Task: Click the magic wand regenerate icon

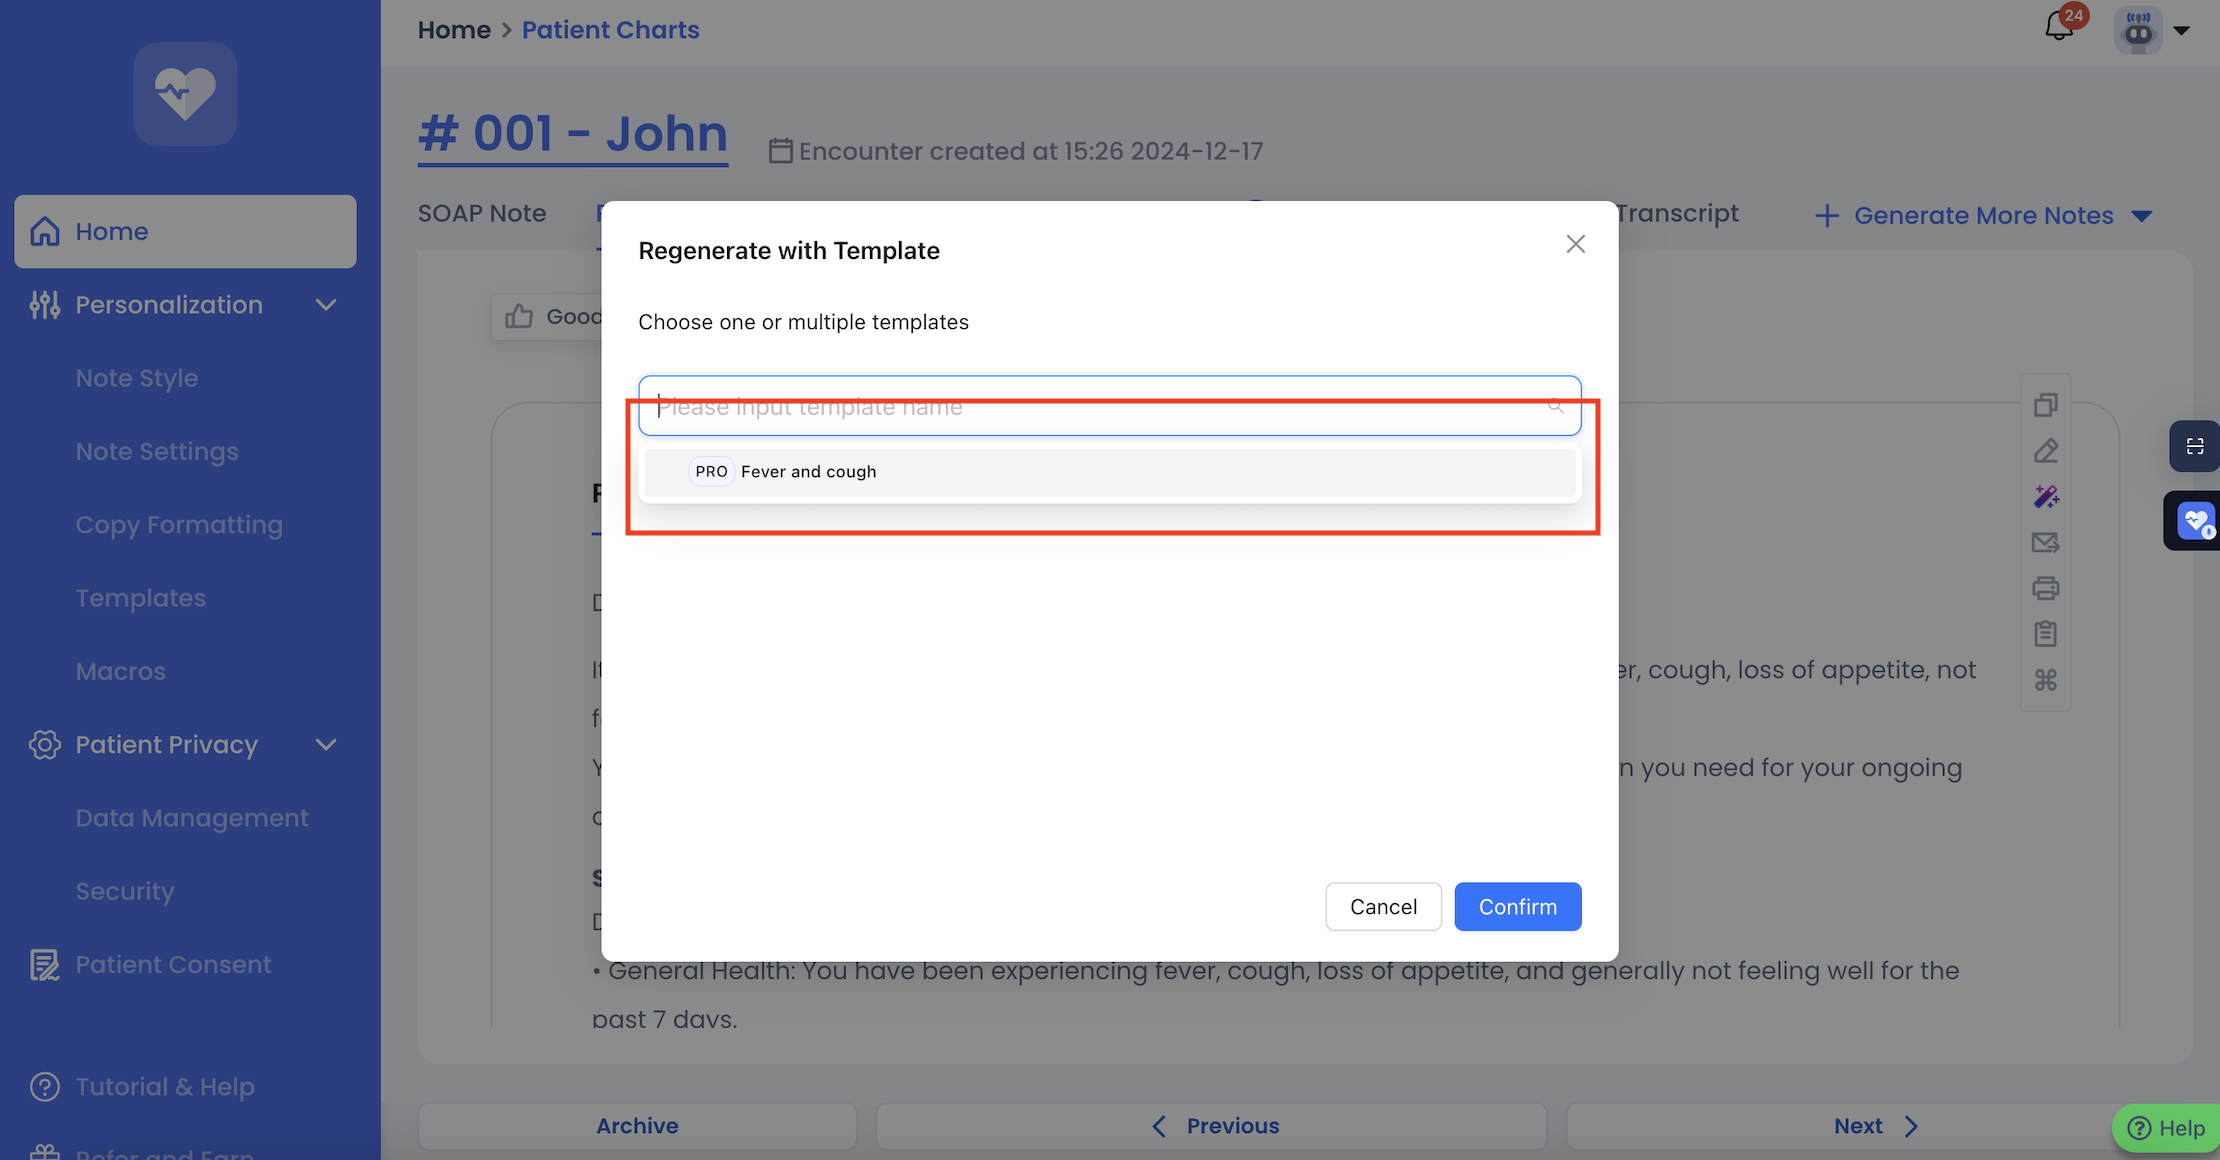Action: [x=2045, y=497]
